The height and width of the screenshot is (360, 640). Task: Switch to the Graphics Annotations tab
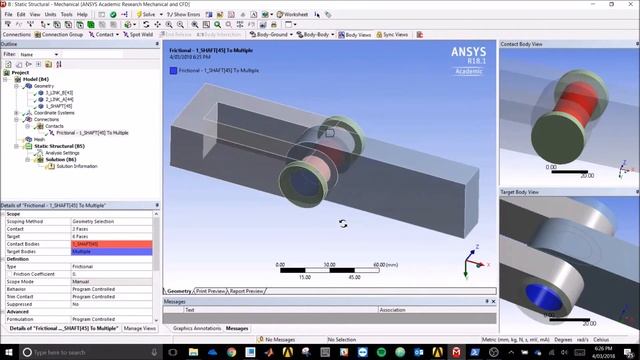point(197,328)
